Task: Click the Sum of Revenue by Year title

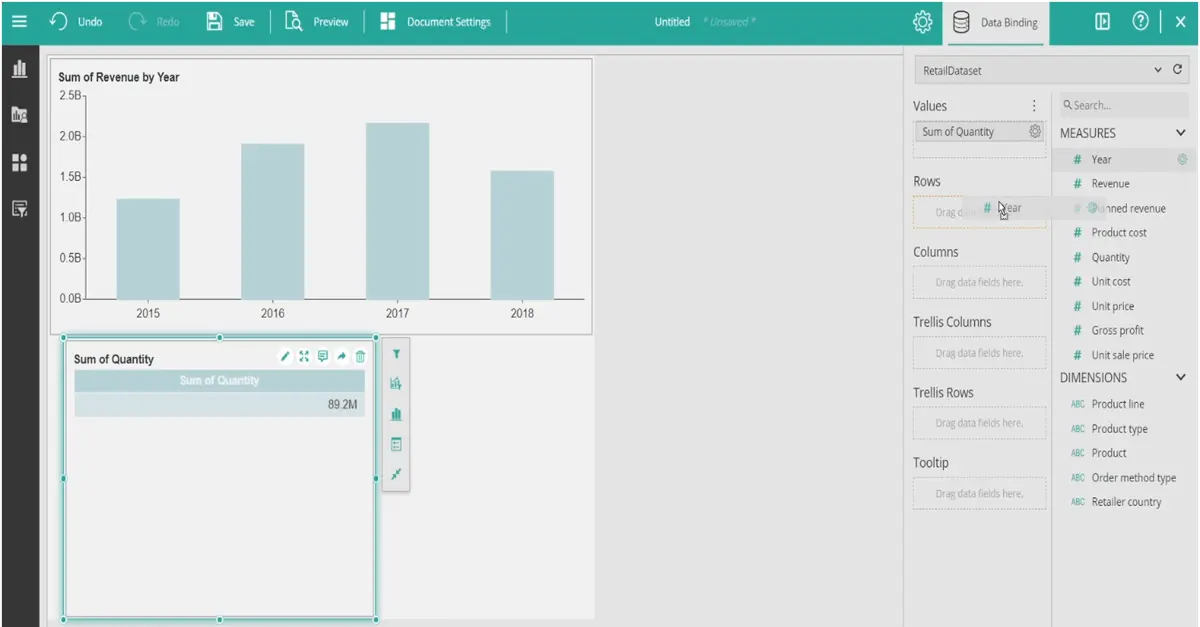Action: point(119,77)
